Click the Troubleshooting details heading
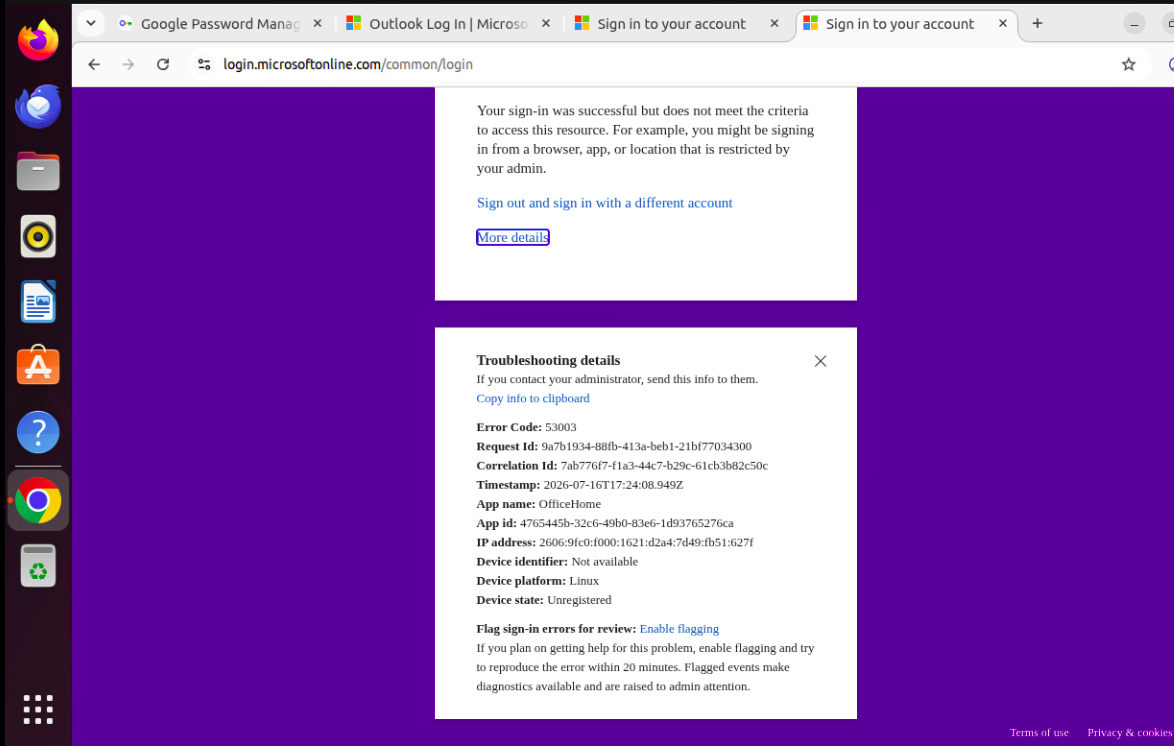The height and width of the screenshot is (746, 1174). pos(548,360)
